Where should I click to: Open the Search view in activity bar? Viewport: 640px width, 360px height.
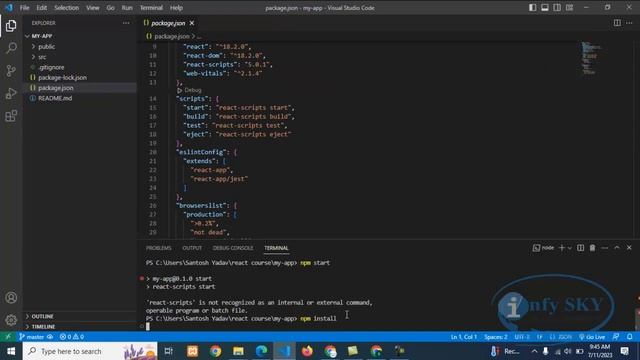11,48
